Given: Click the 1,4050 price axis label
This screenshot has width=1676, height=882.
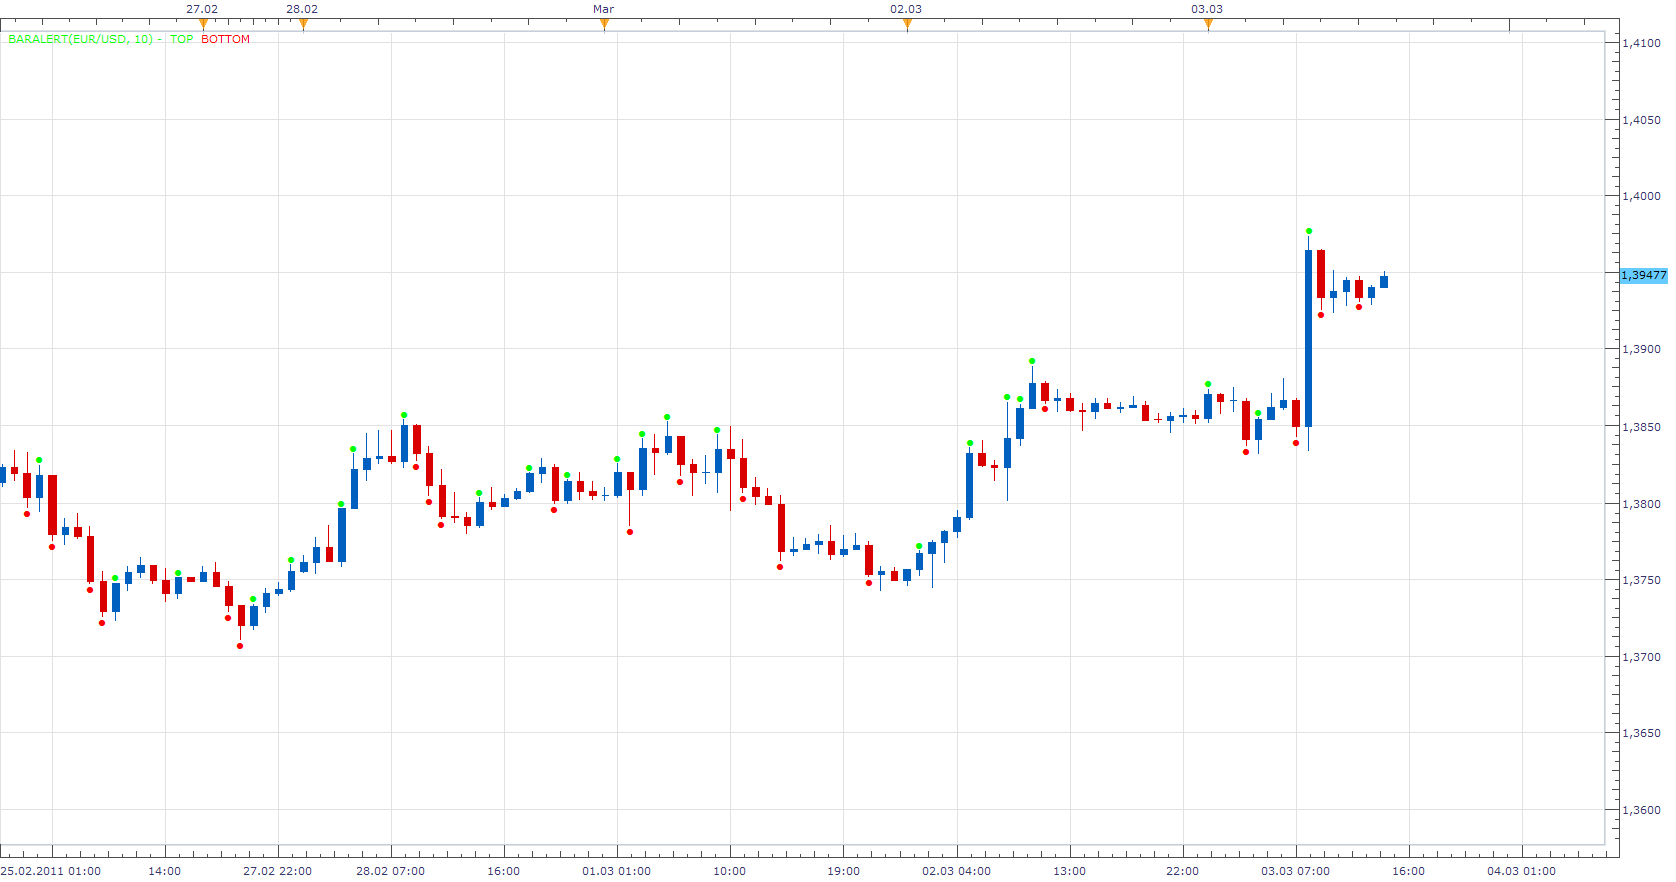Looking at the screenshot, I should coord(1641,120).
